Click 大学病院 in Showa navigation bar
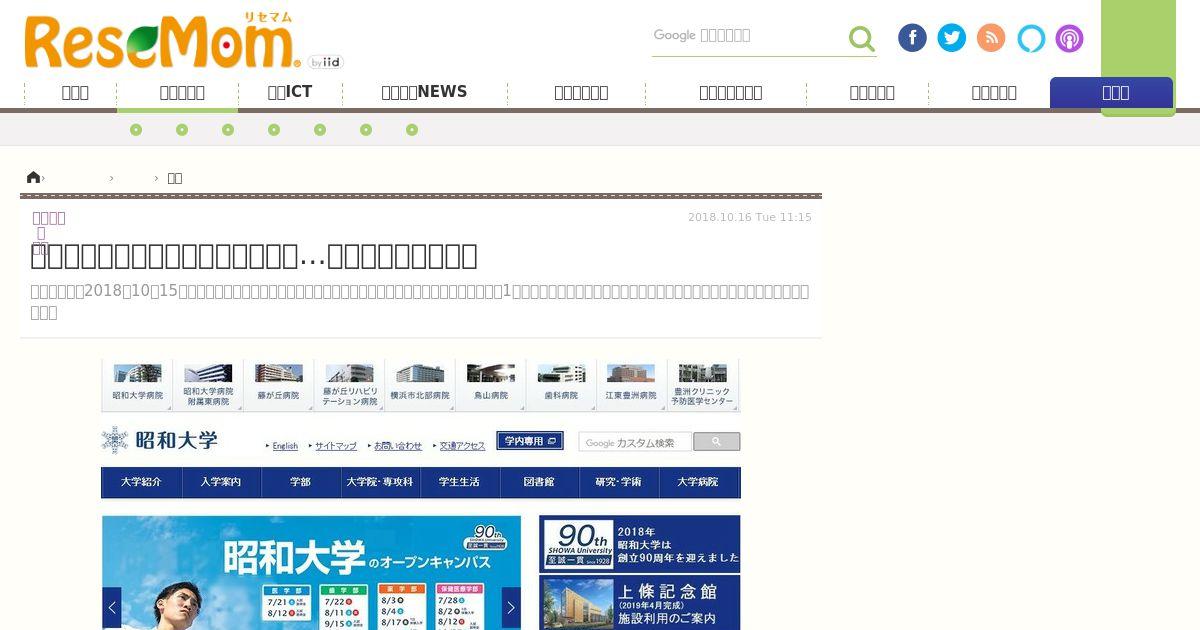The width and height of the screenshot is (1200, 630). 698,482
